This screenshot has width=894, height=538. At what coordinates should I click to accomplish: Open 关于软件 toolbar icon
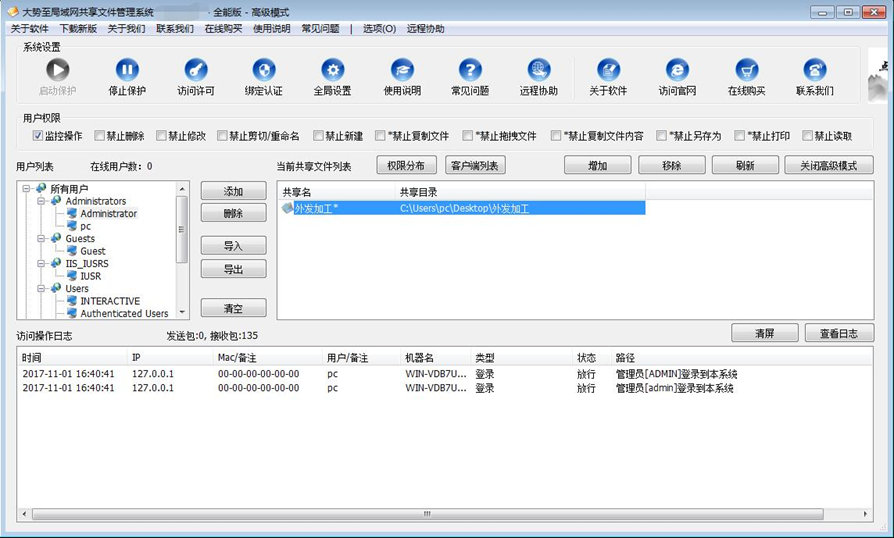coord(608,70)
